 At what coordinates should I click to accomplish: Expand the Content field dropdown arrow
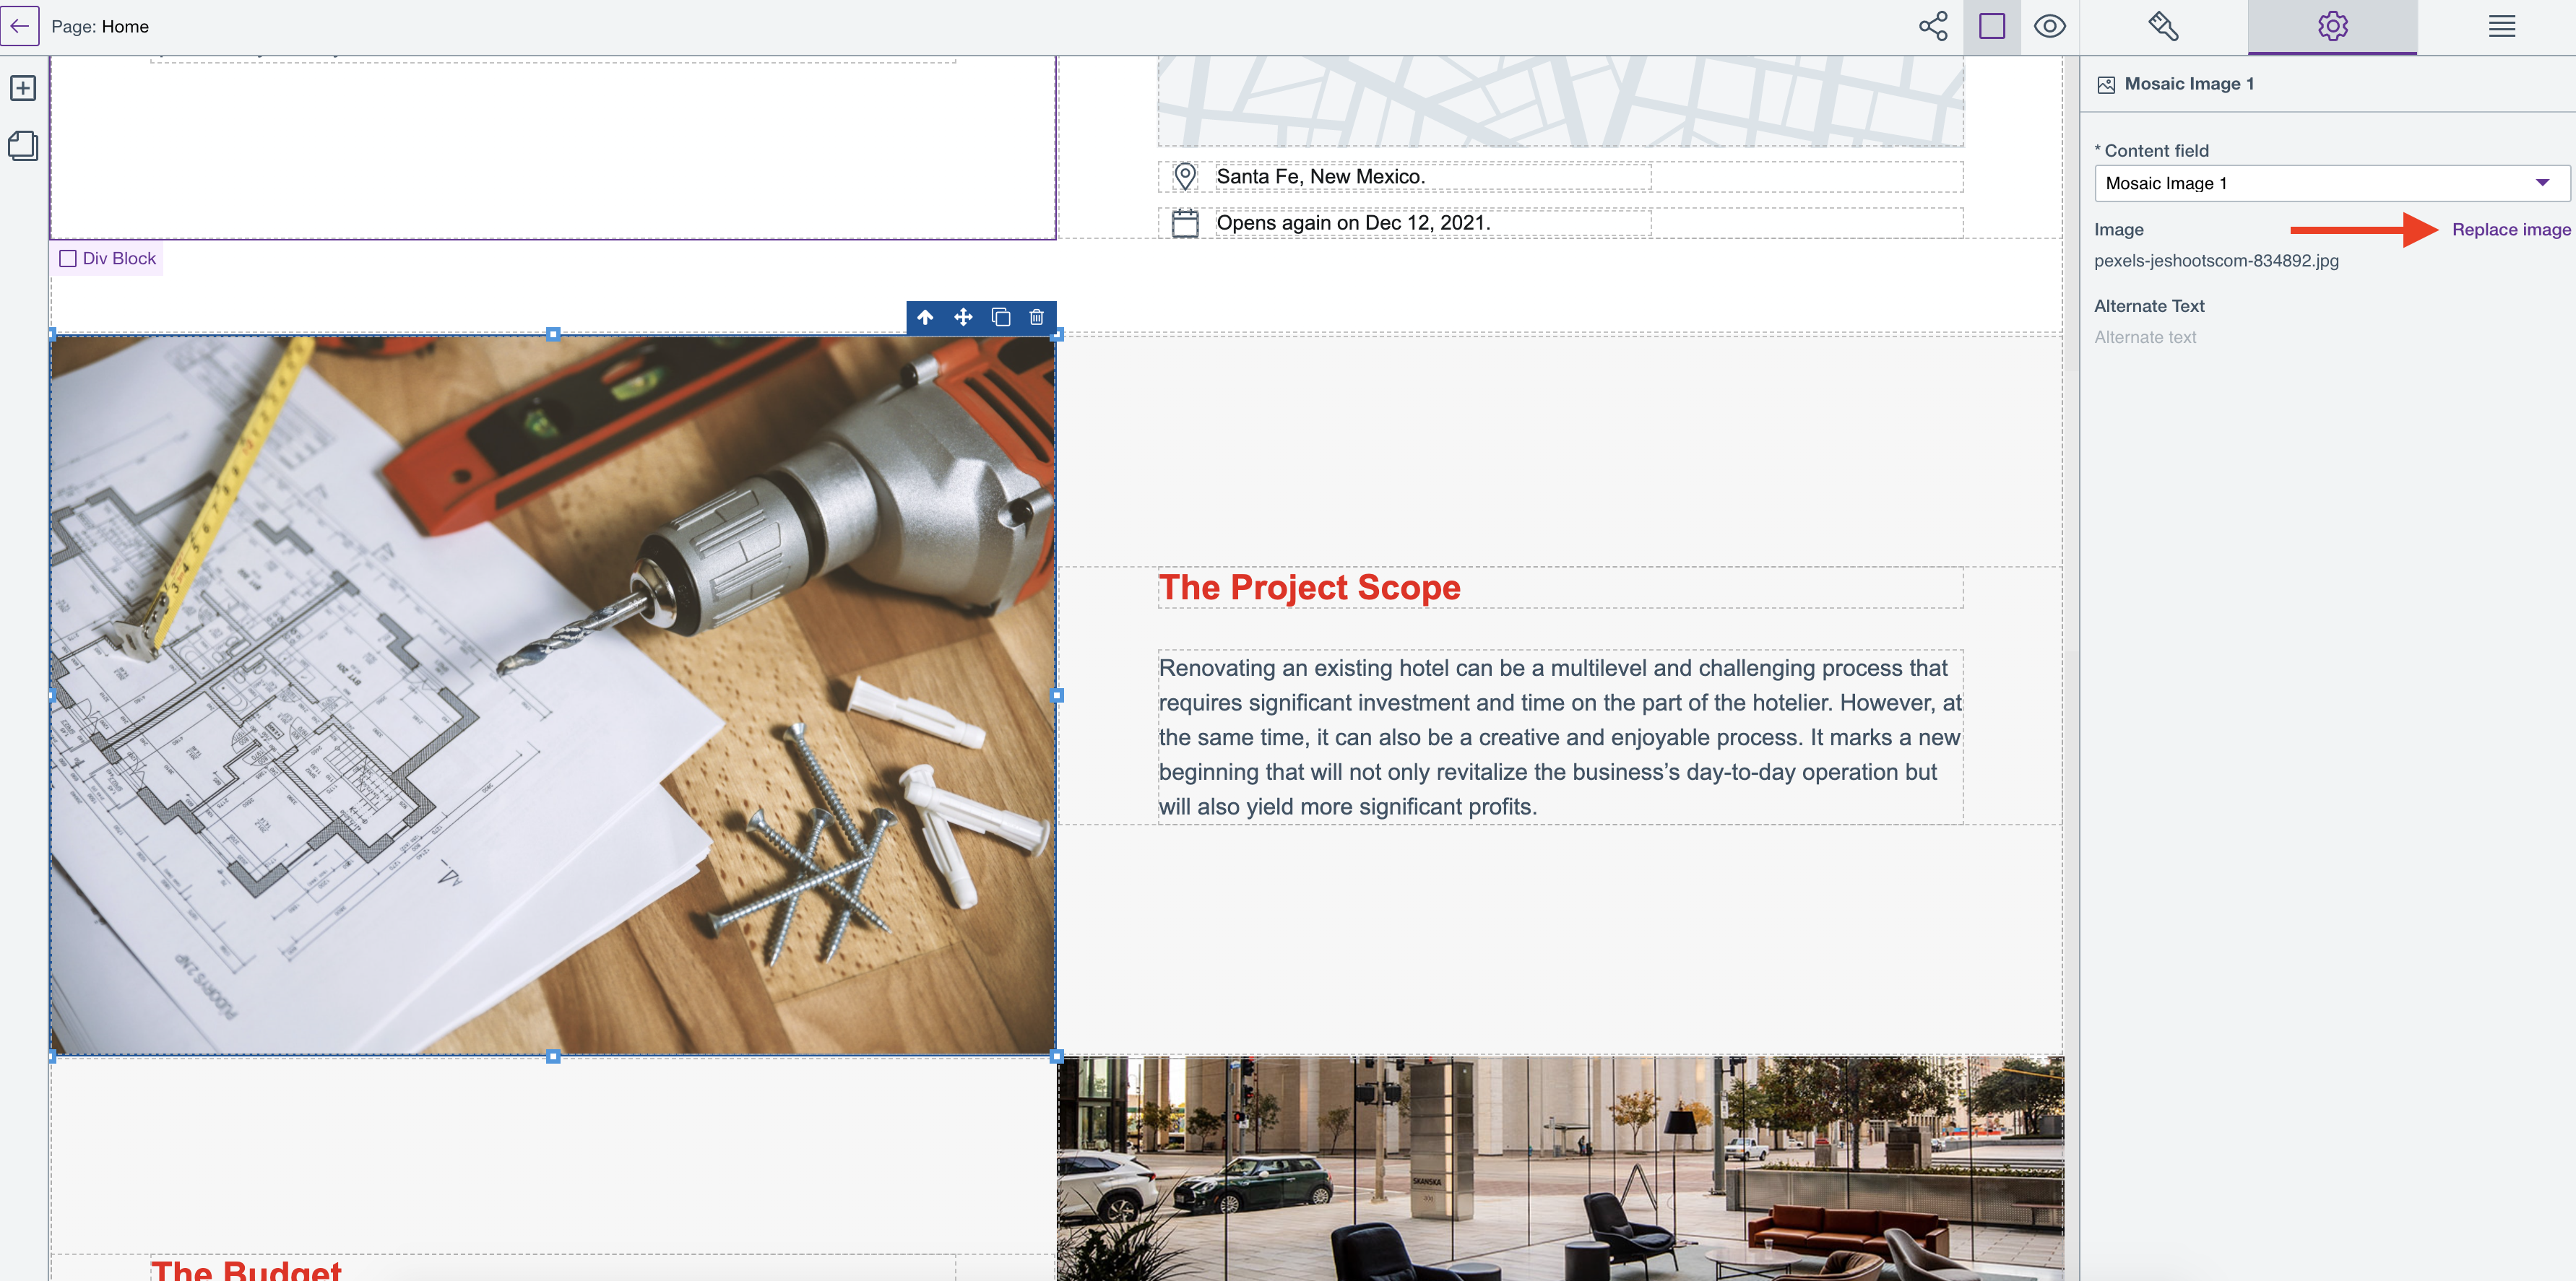point(2542,183)
